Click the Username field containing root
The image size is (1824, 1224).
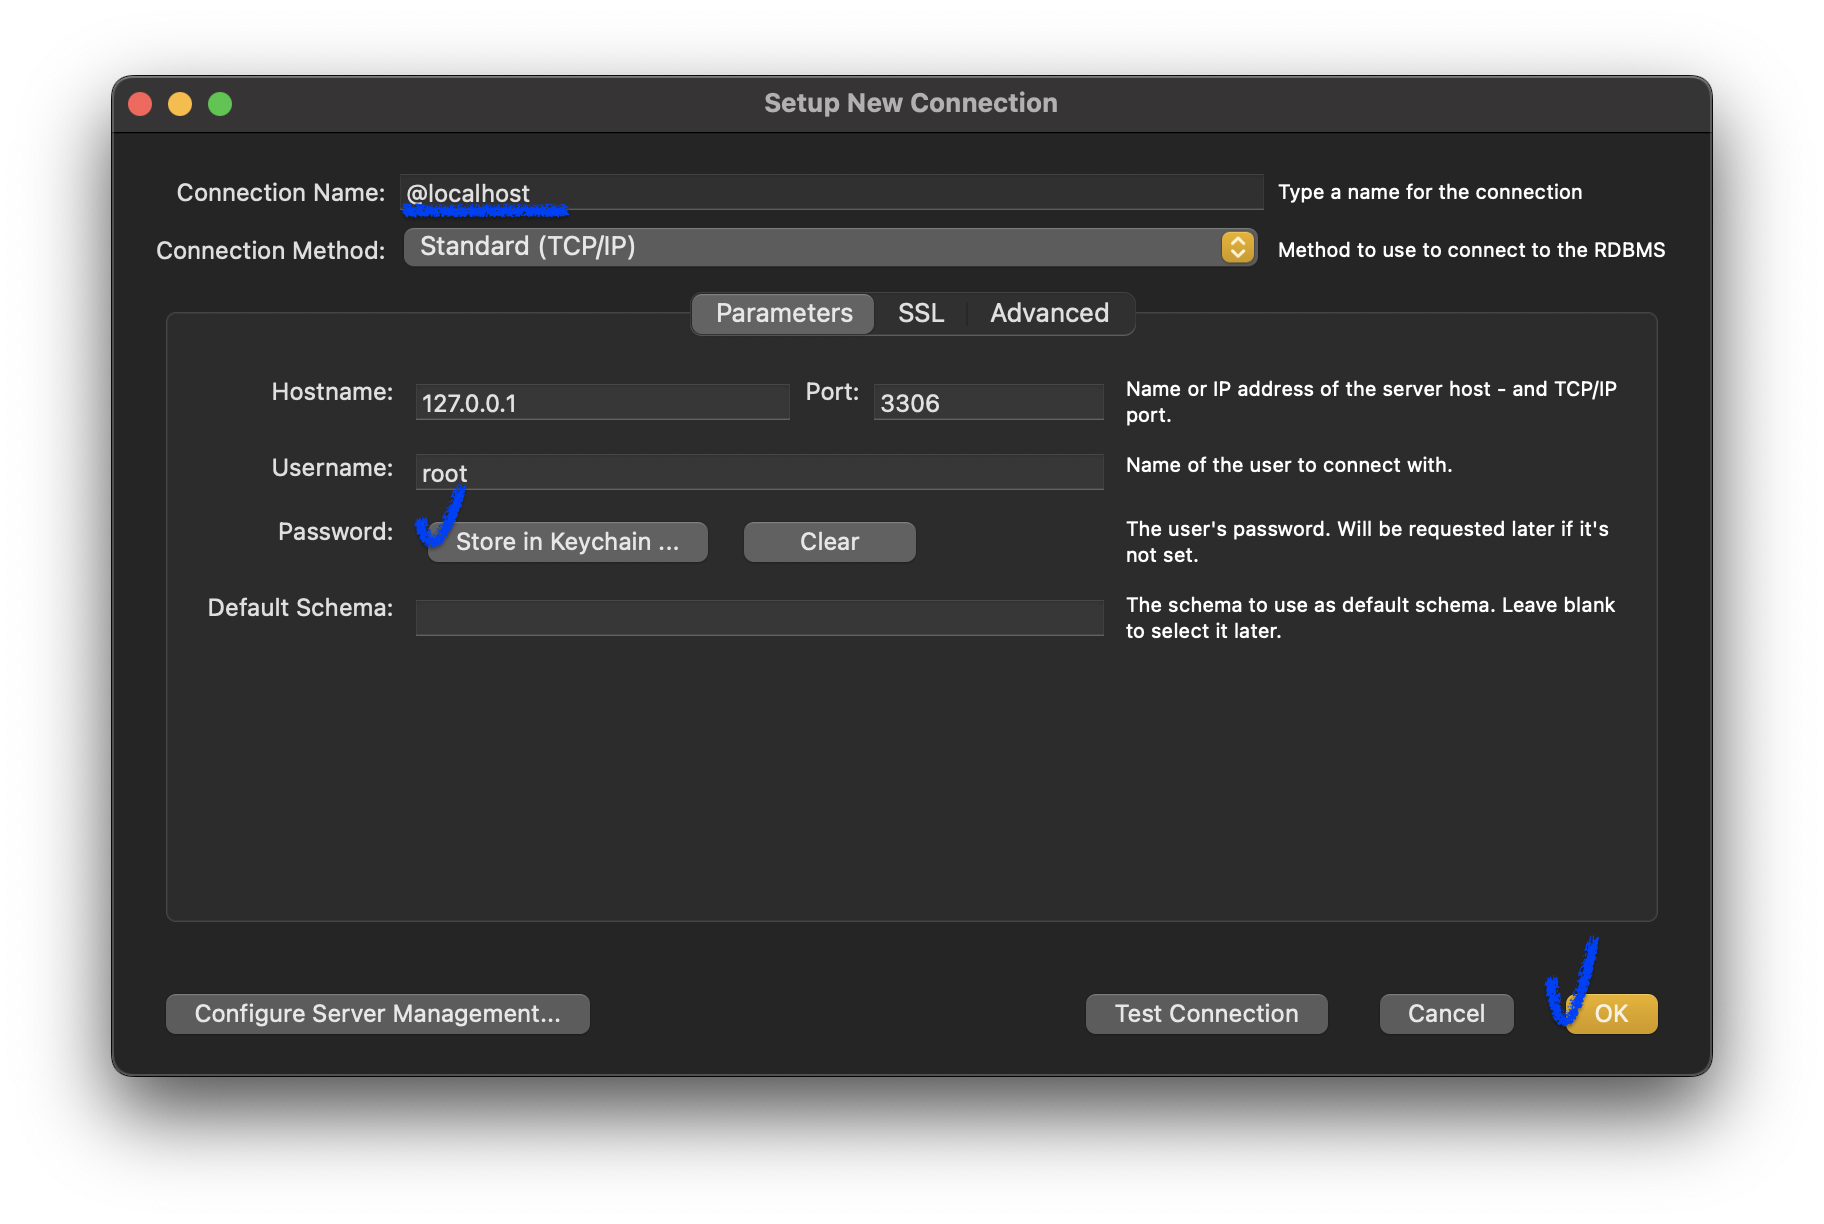tap(759, 472)
